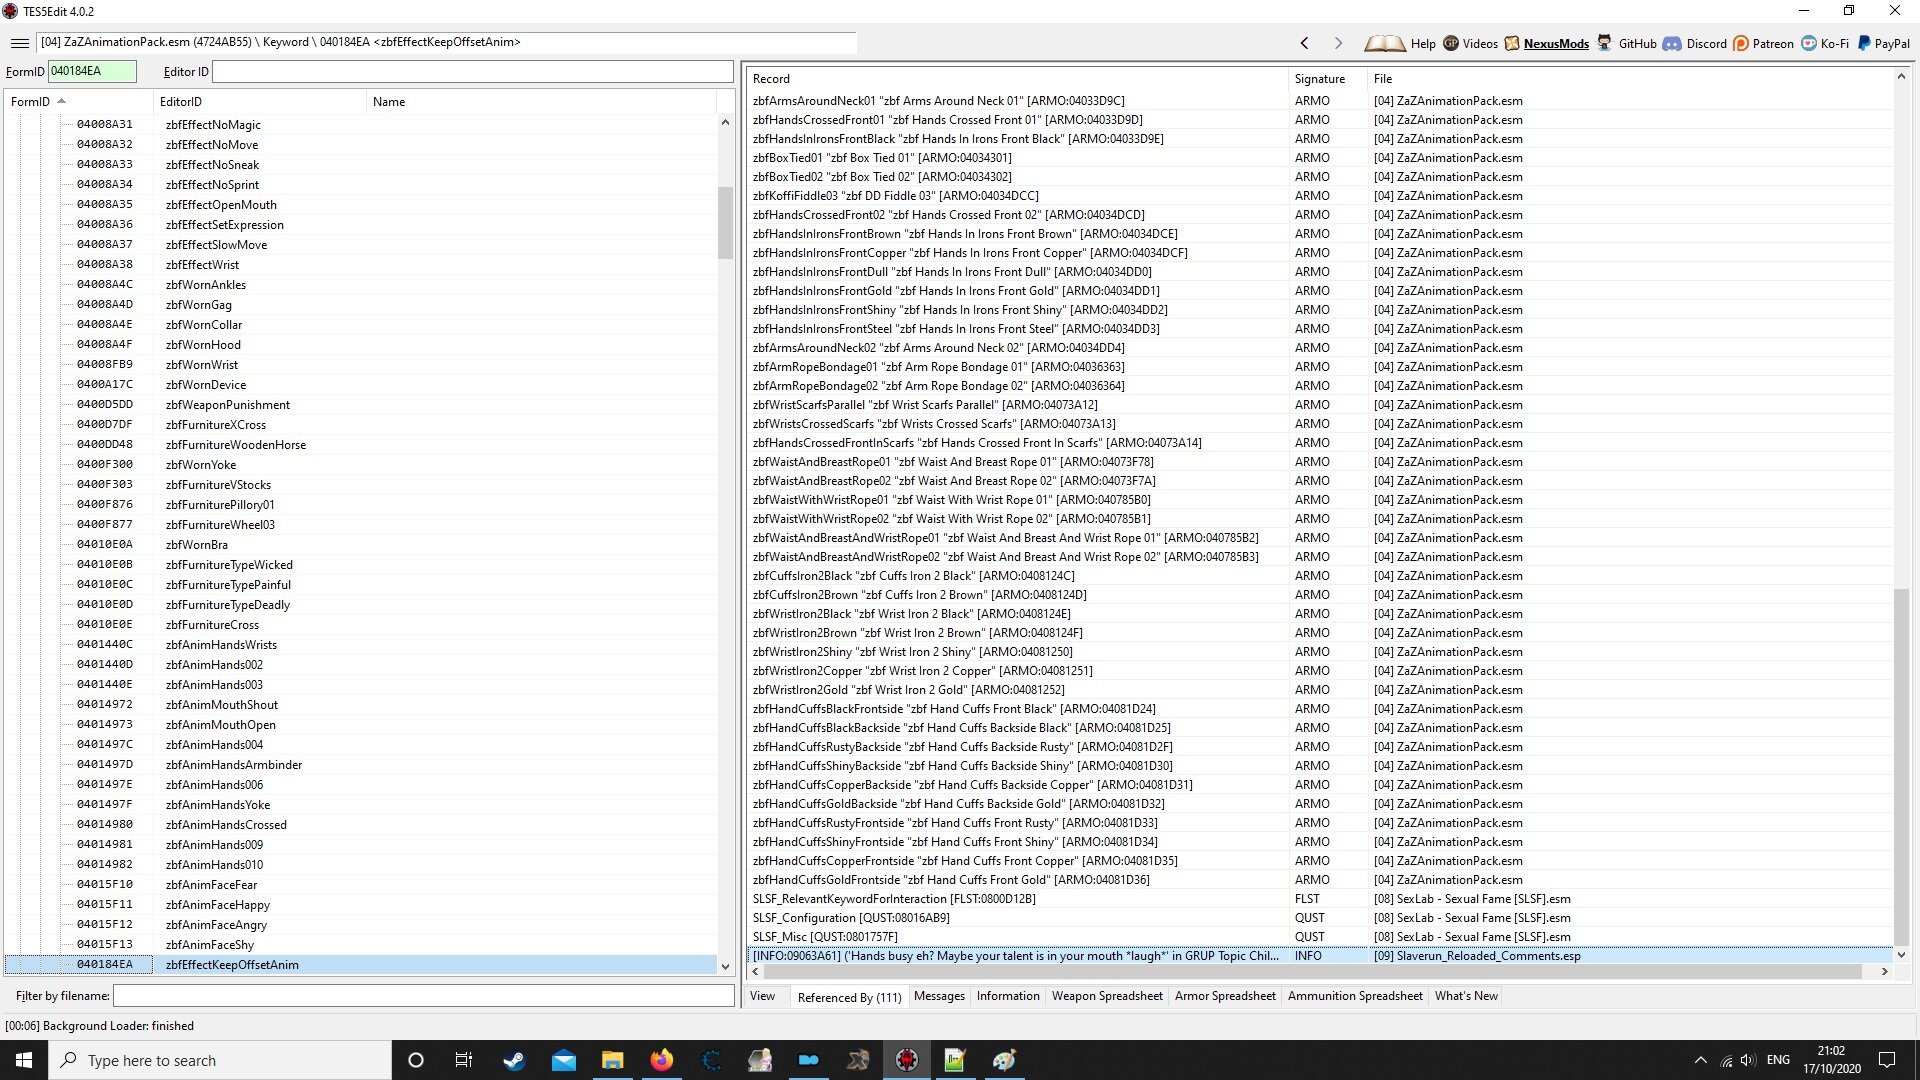
Task: Open File Explorer from the taskbar
Action: (x=612, y=1060)
